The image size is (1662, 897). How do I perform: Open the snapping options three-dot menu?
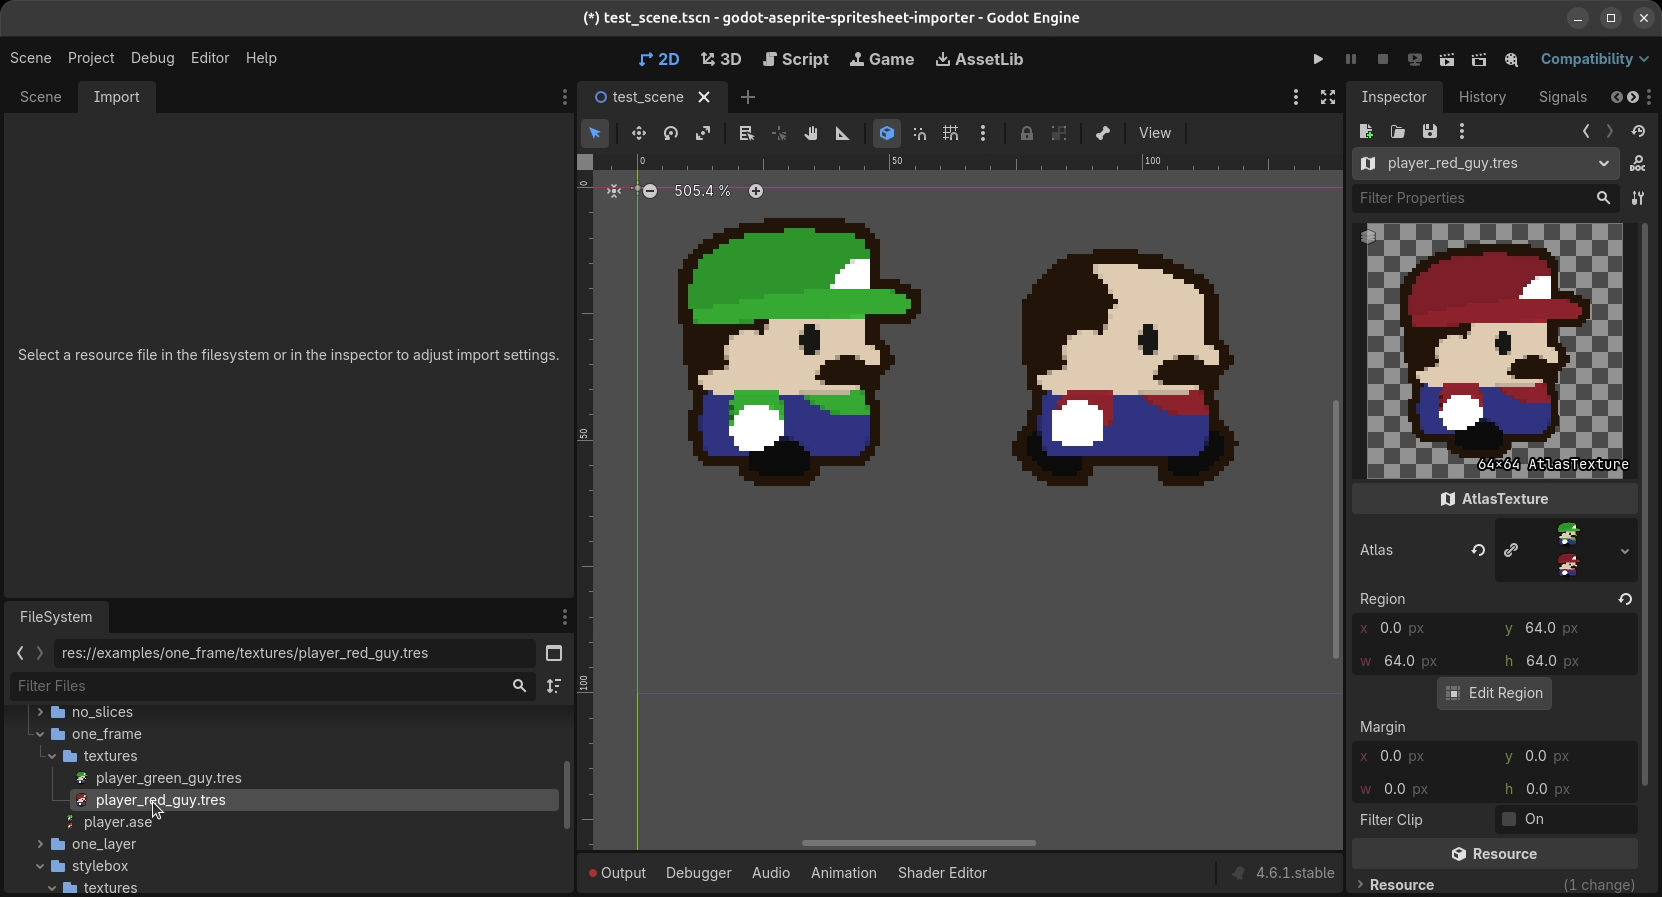(984, 133)
